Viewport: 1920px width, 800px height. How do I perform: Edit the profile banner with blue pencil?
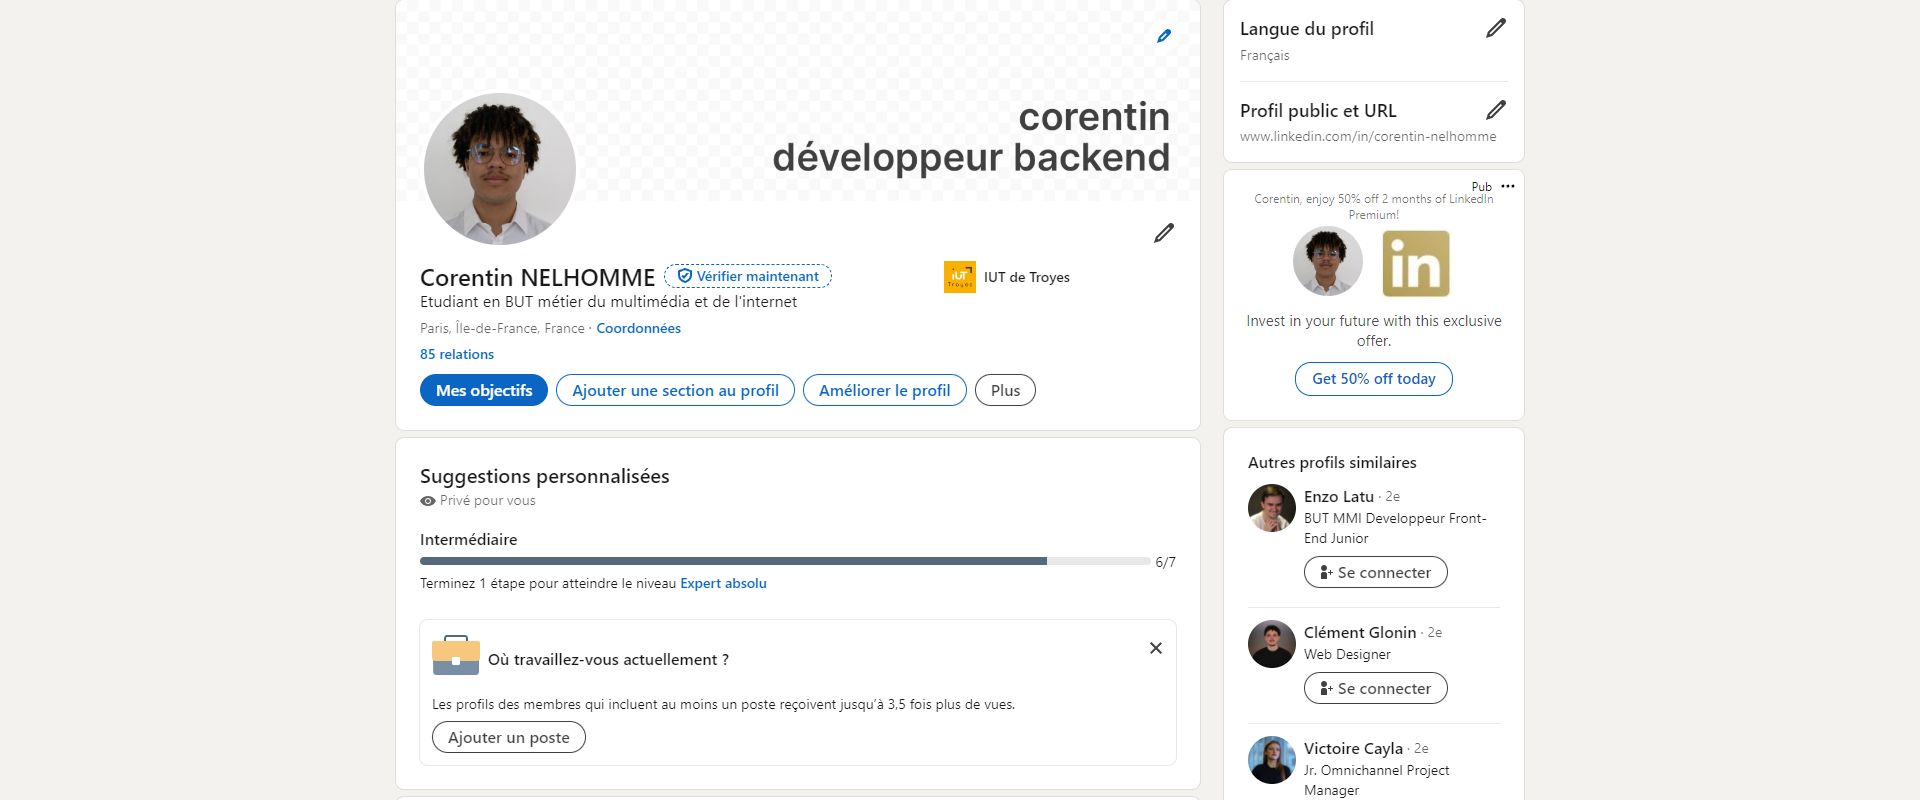1164,36
